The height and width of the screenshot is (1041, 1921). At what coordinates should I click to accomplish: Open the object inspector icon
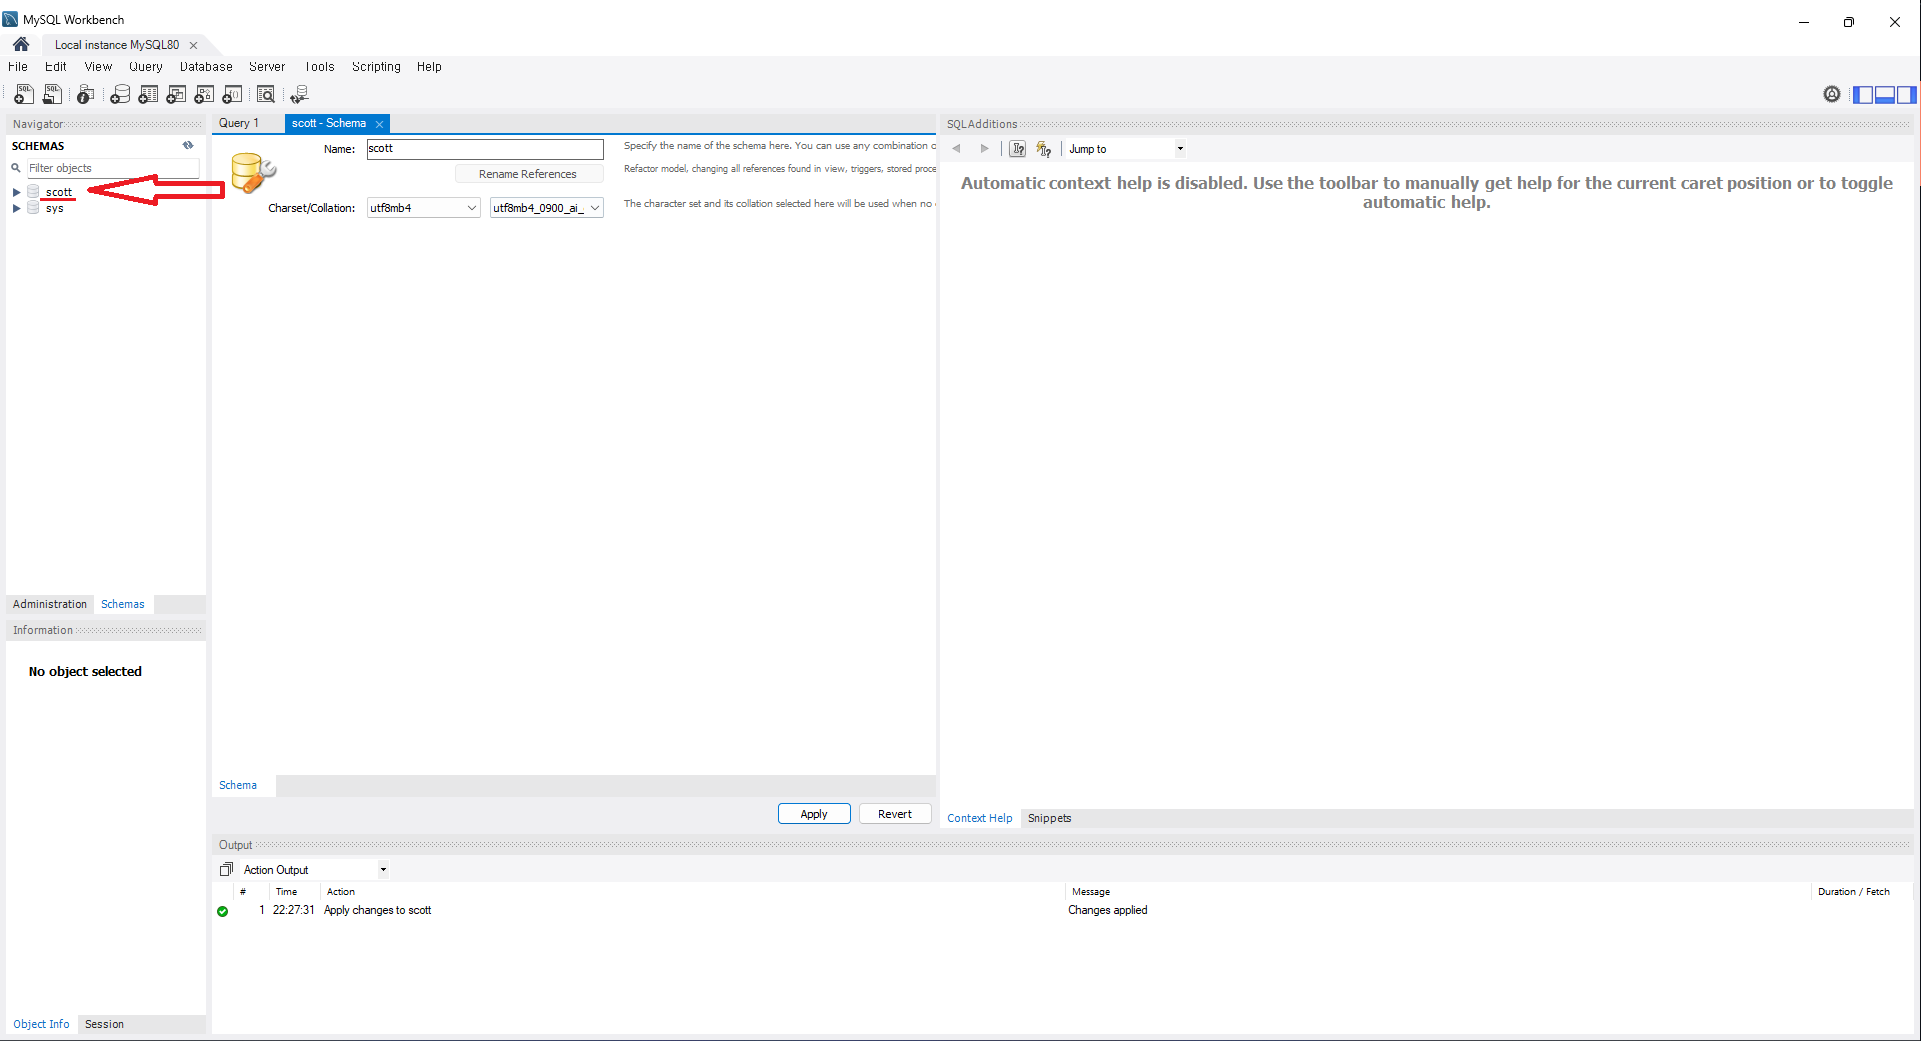point(86,94)
